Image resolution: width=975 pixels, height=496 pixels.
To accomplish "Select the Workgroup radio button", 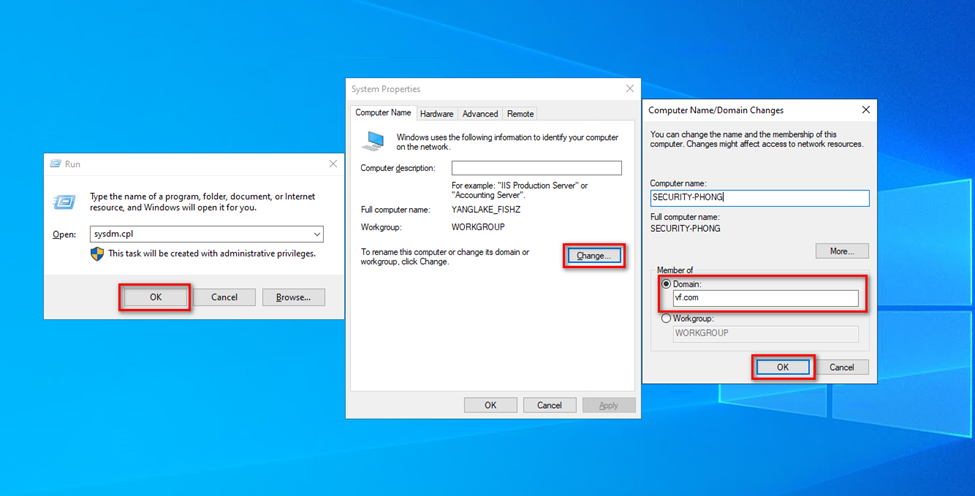I will [x=666, y=318].
